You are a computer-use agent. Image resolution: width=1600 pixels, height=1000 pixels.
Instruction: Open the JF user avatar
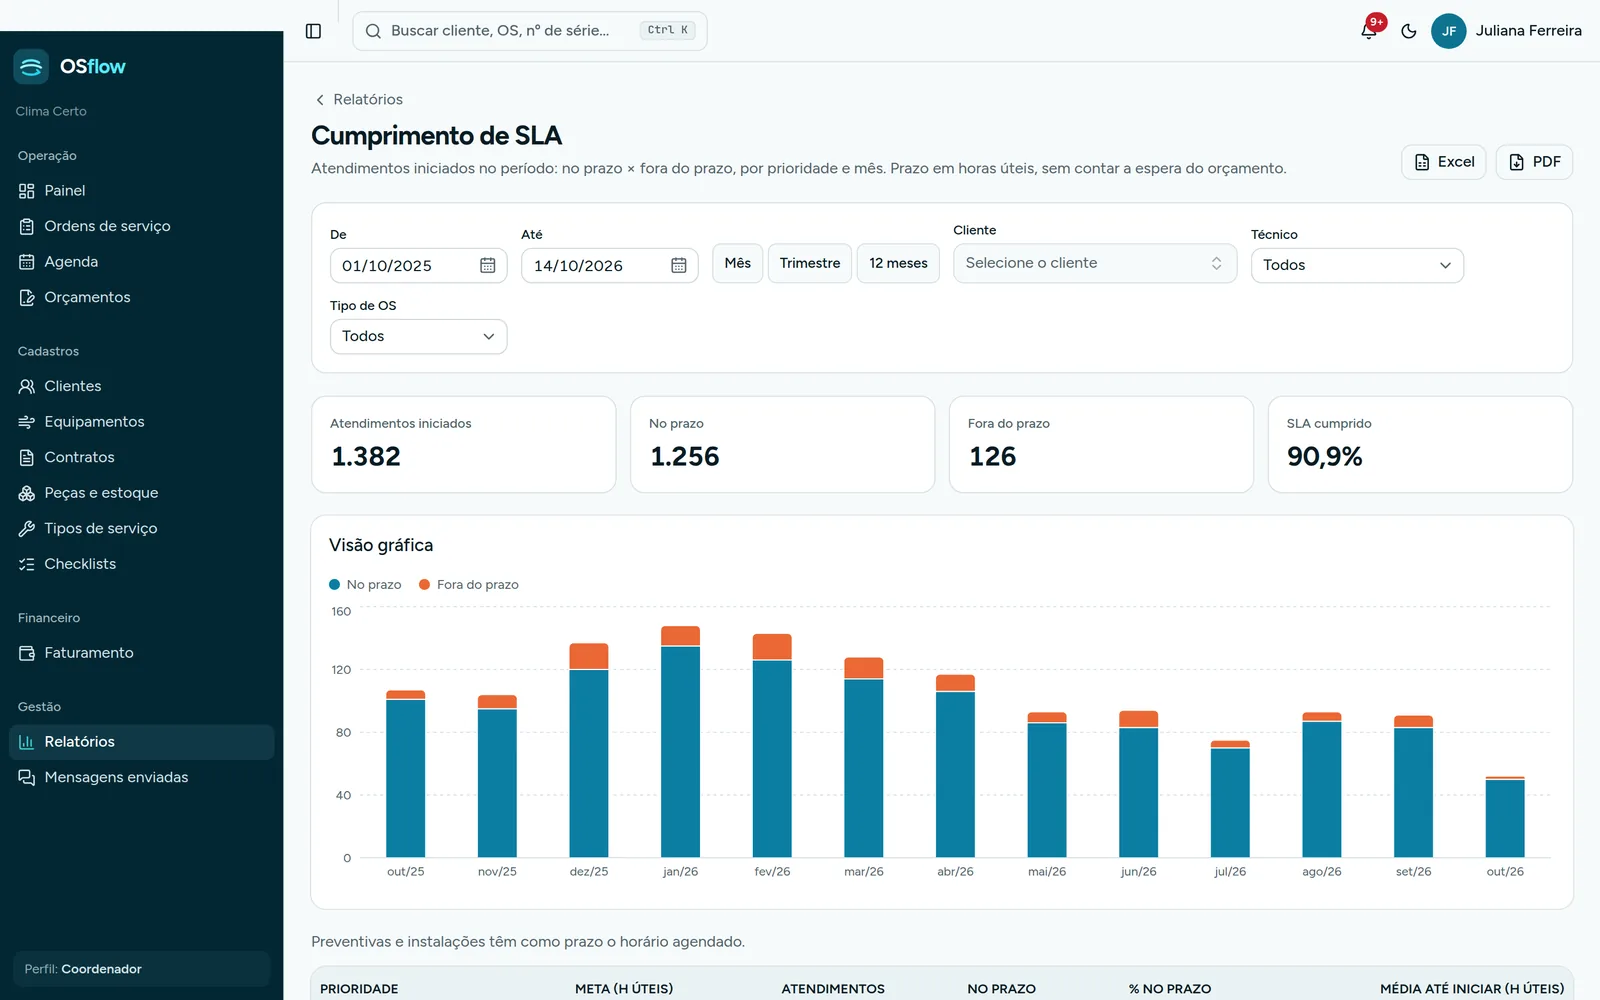click(1448, 31)
